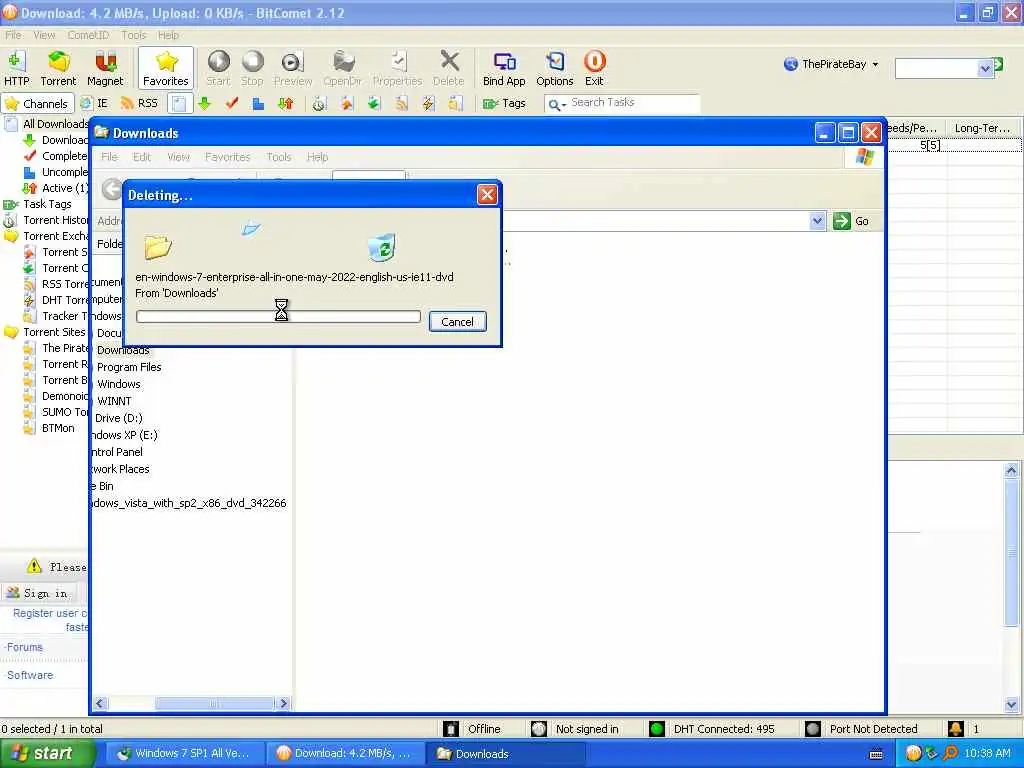The image size is (1024, 768).
Task: Click the Preview toolbar icon
Action: [x=293, y=68]
